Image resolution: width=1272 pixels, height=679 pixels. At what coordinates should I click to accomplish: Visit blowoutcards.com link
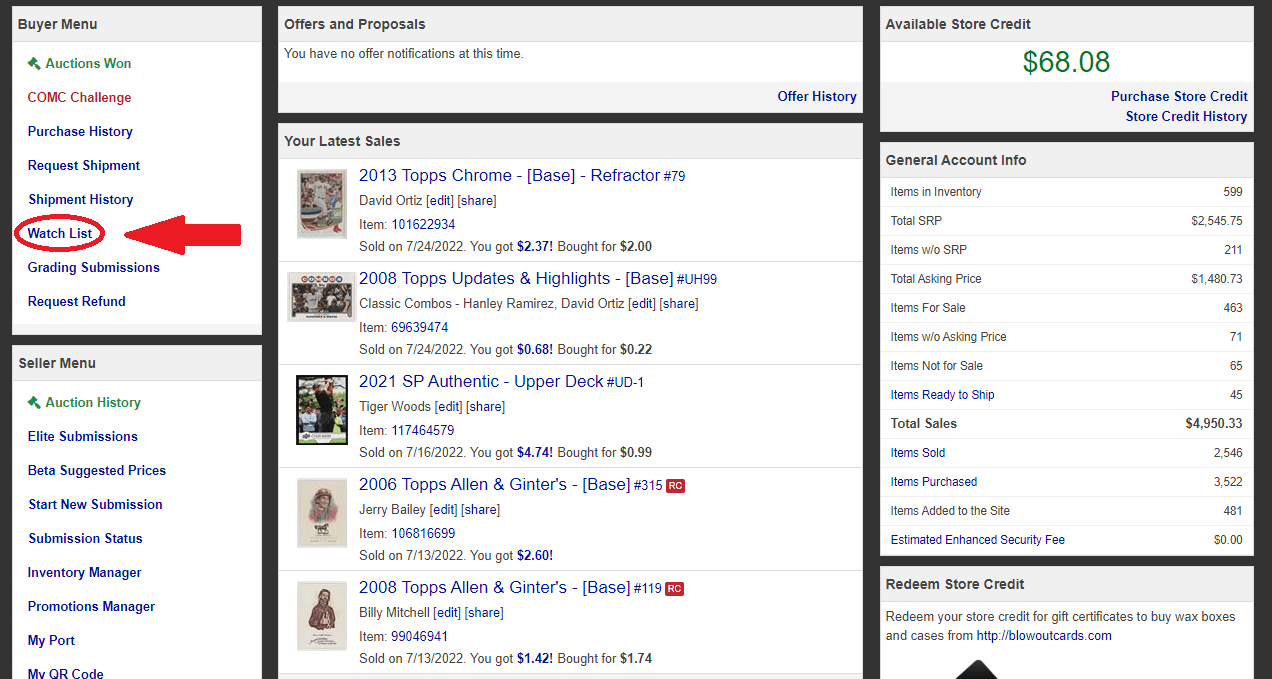1044,635
